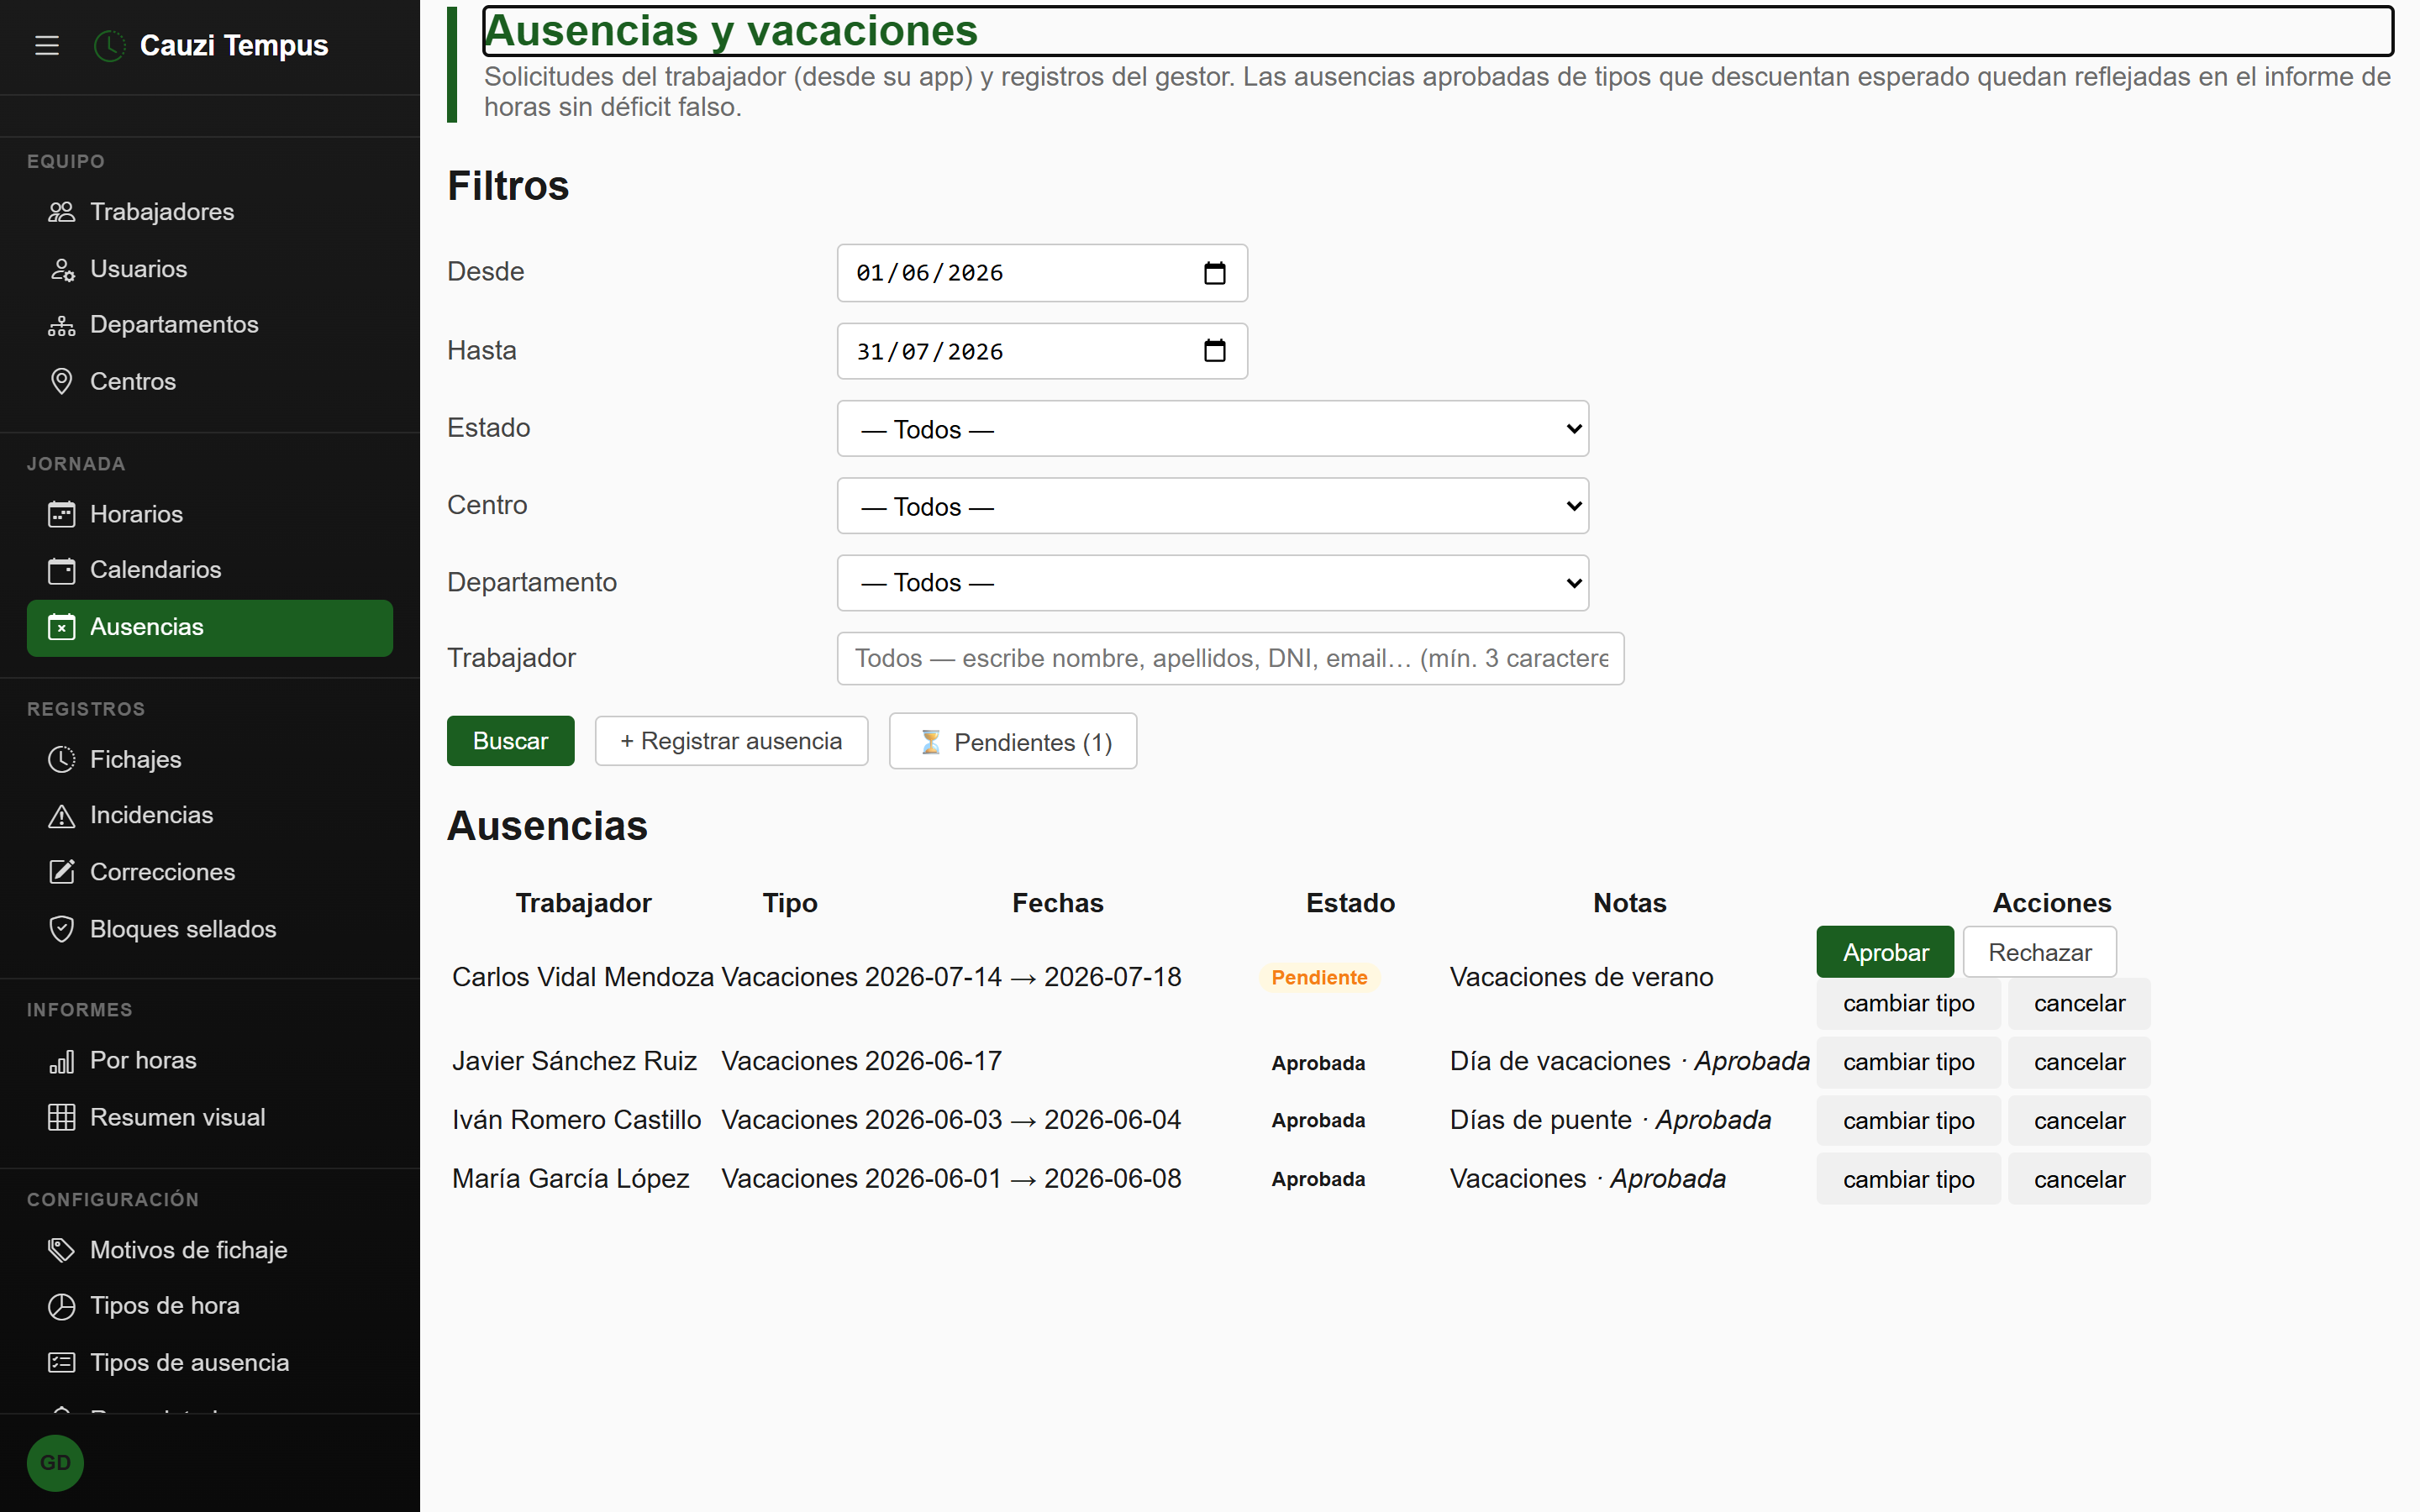Click the Tipos de hora pie icon
Viewport: 2420px width, 1512px height.
(62, 1306)
